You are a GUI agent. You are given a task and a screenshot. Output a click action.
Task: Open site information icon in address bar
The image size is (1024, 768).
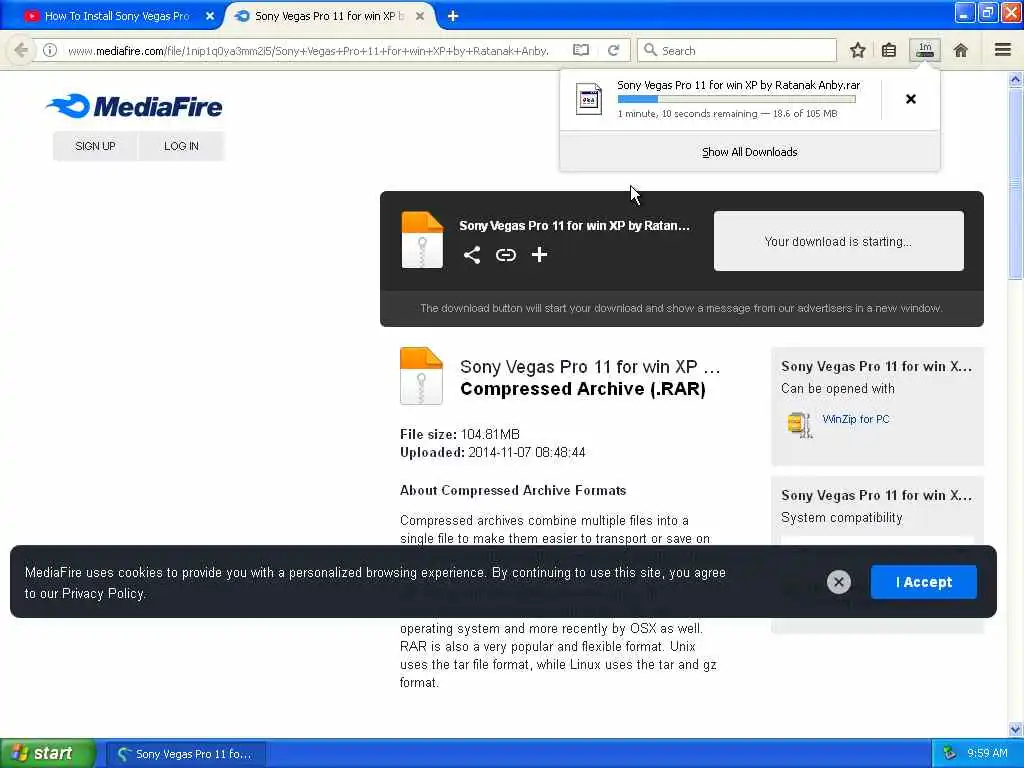(x=50, y=50)
